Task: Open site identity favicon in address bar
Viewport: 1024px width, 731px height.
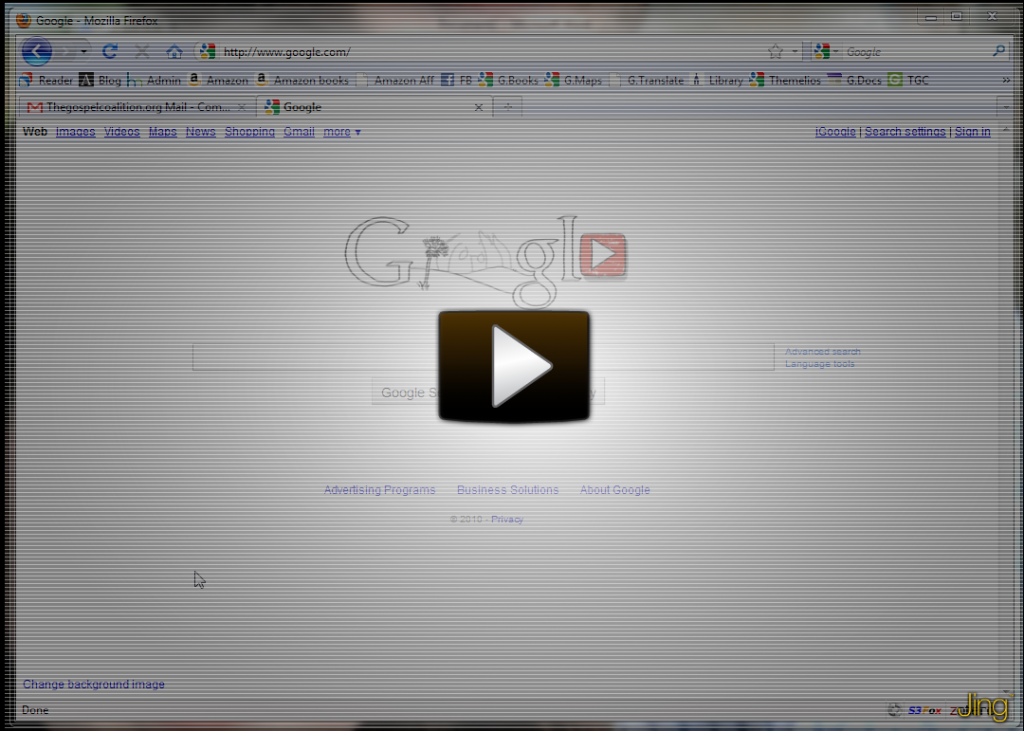Action: 207,52
